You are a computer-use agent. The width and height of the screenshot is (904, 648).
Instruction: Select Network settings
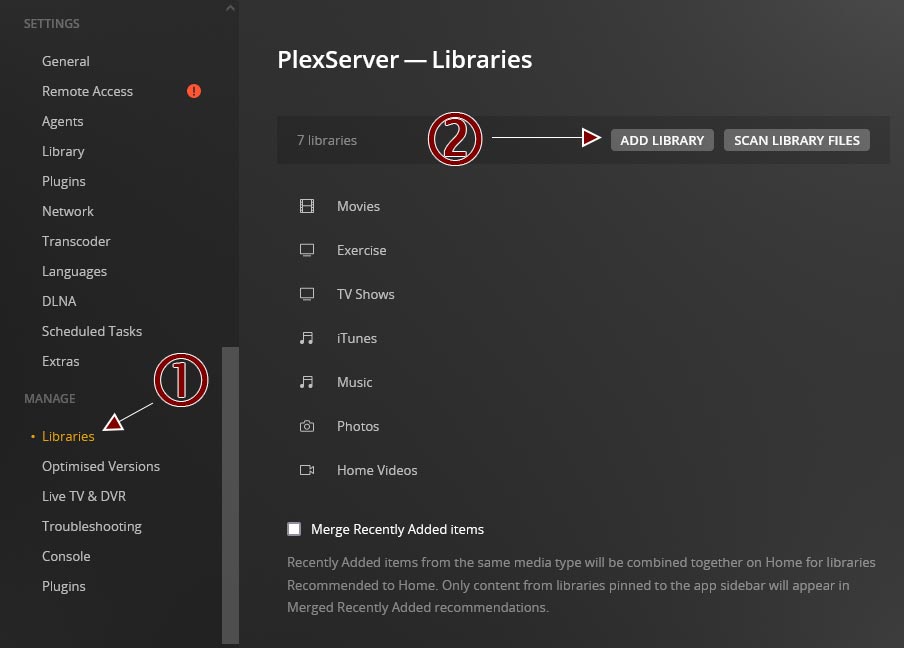pos(67,211)
